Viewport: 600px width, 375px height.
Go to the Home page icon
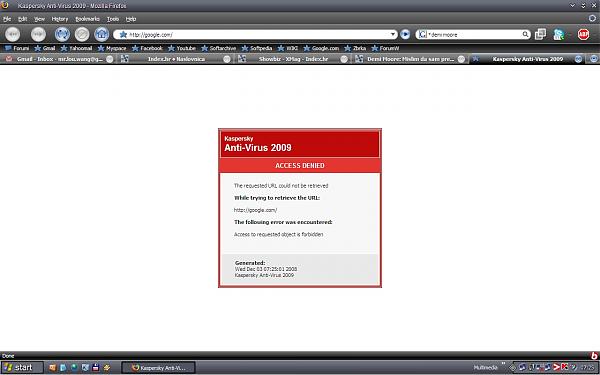(x=101, y=34)
